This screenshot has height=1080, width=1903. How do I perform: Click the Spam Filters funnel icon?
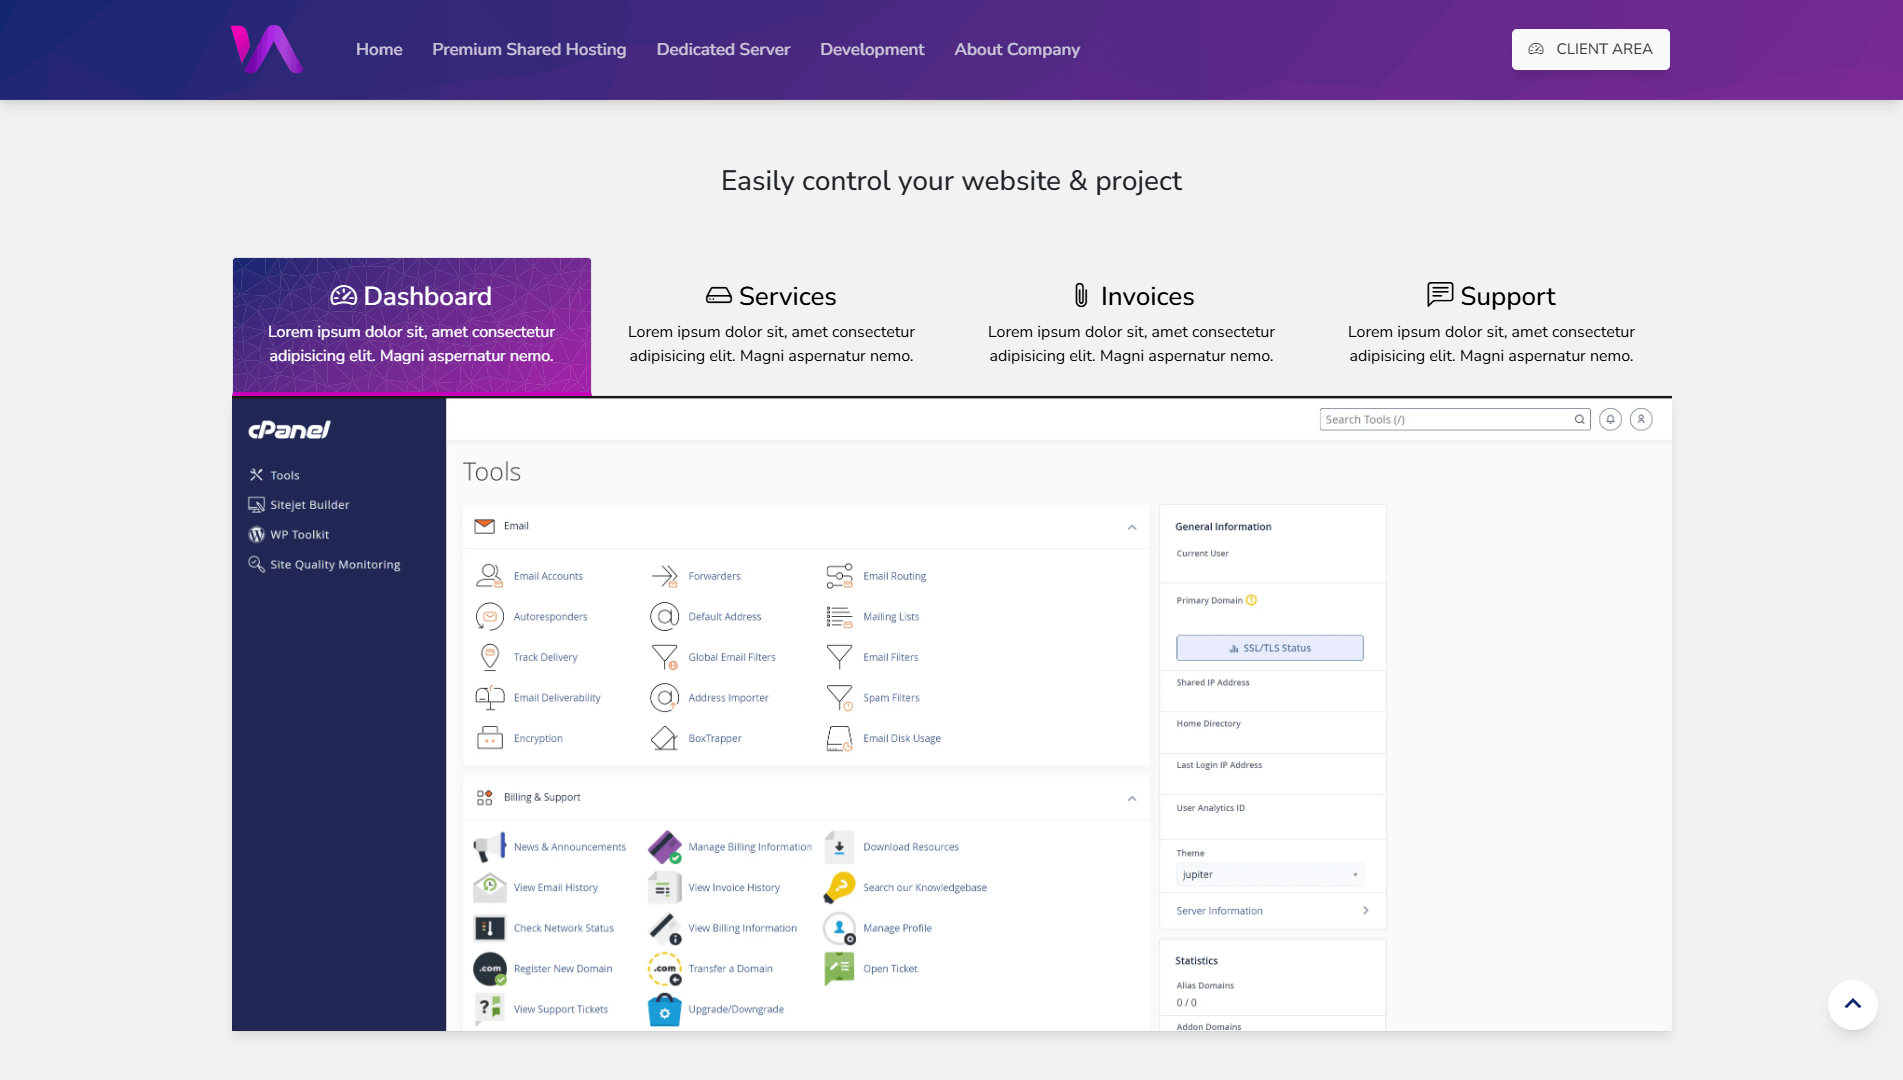point(839,698)
